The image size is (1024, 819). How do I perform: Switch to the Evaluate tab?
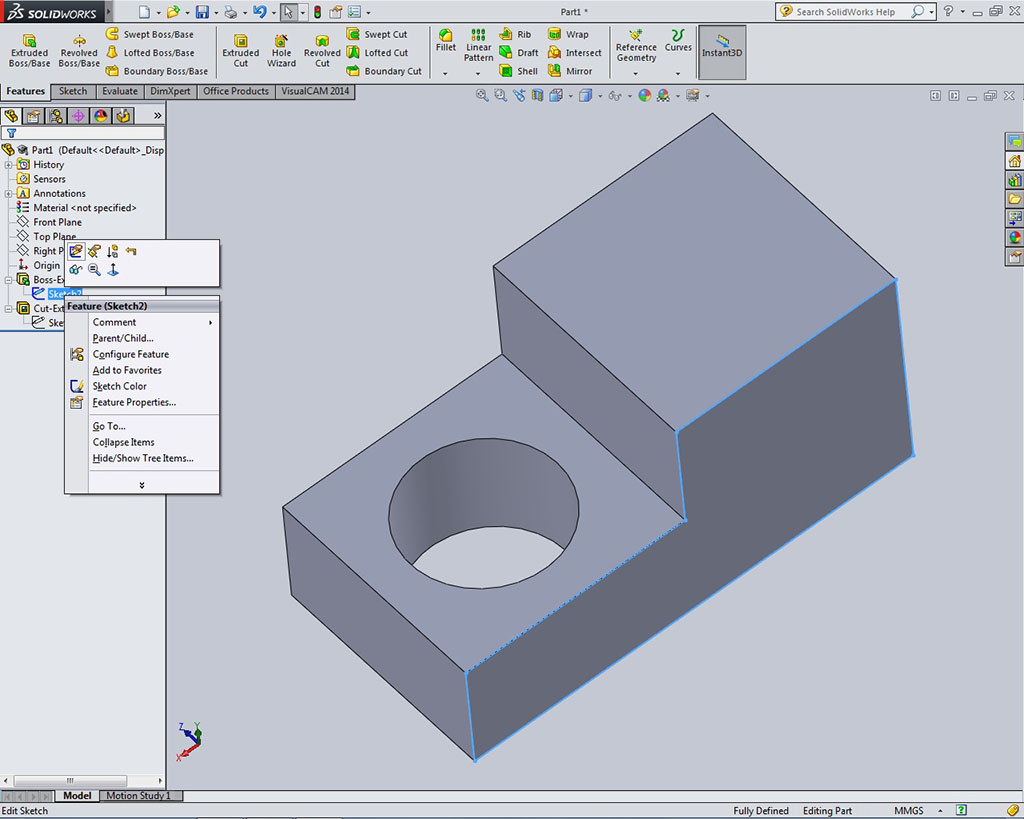point(119,91)
